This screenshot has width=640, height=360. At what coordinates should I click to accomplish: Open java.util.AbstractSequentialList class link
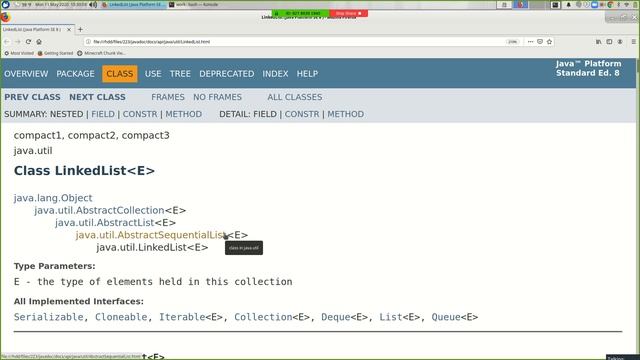[151, 235]
